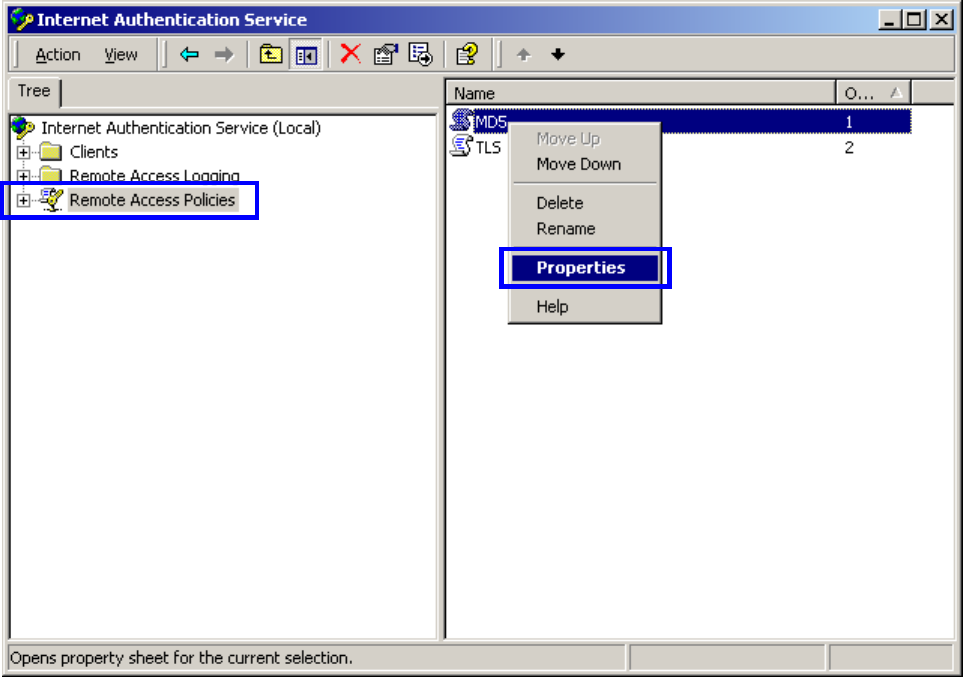The image size is (963, 677).
Task: Click the Internet Authentication Service root icon
Action: click(23, 127)
